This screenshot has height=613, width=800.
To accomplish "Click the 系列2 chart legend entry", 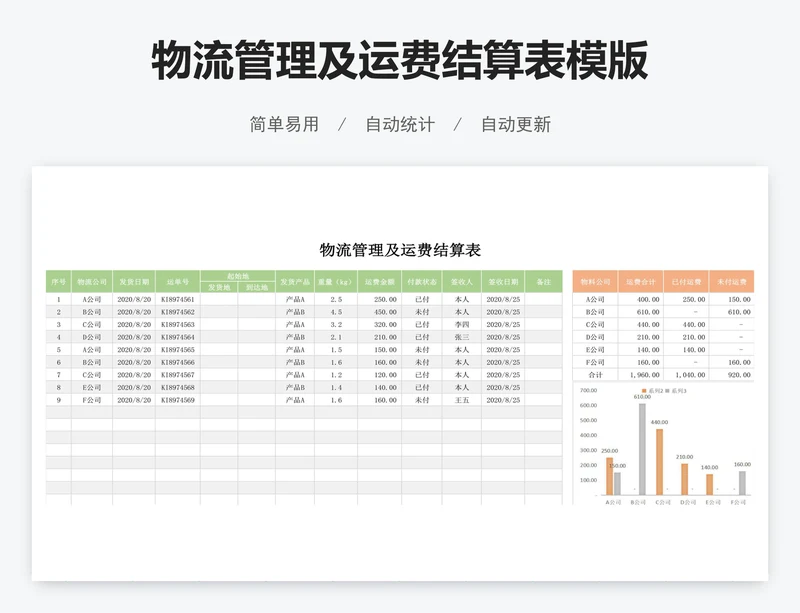I will pyautogui.click(x=653, y=390).
